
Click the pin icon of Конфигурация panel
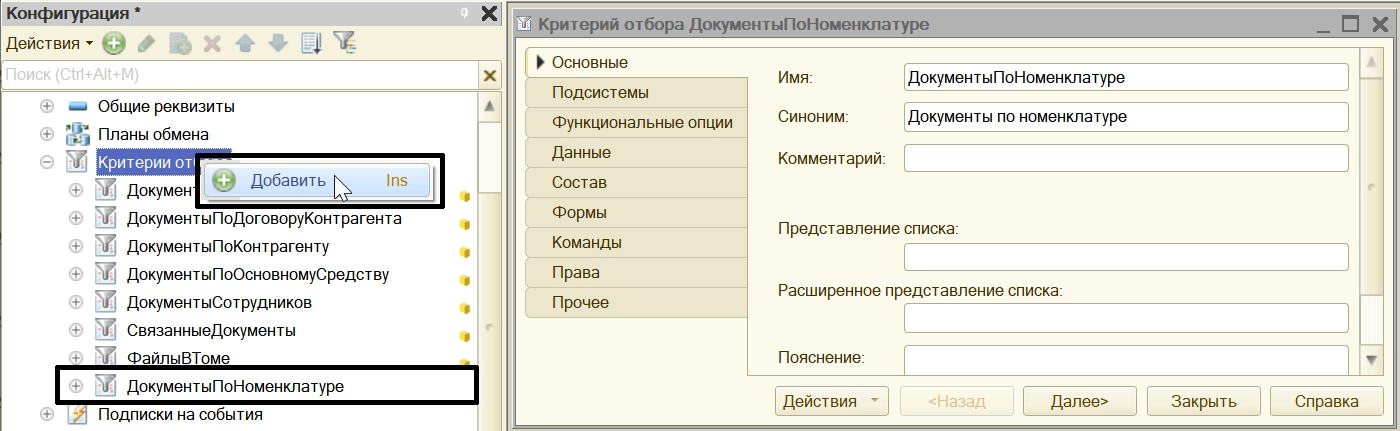pos(464,13)
